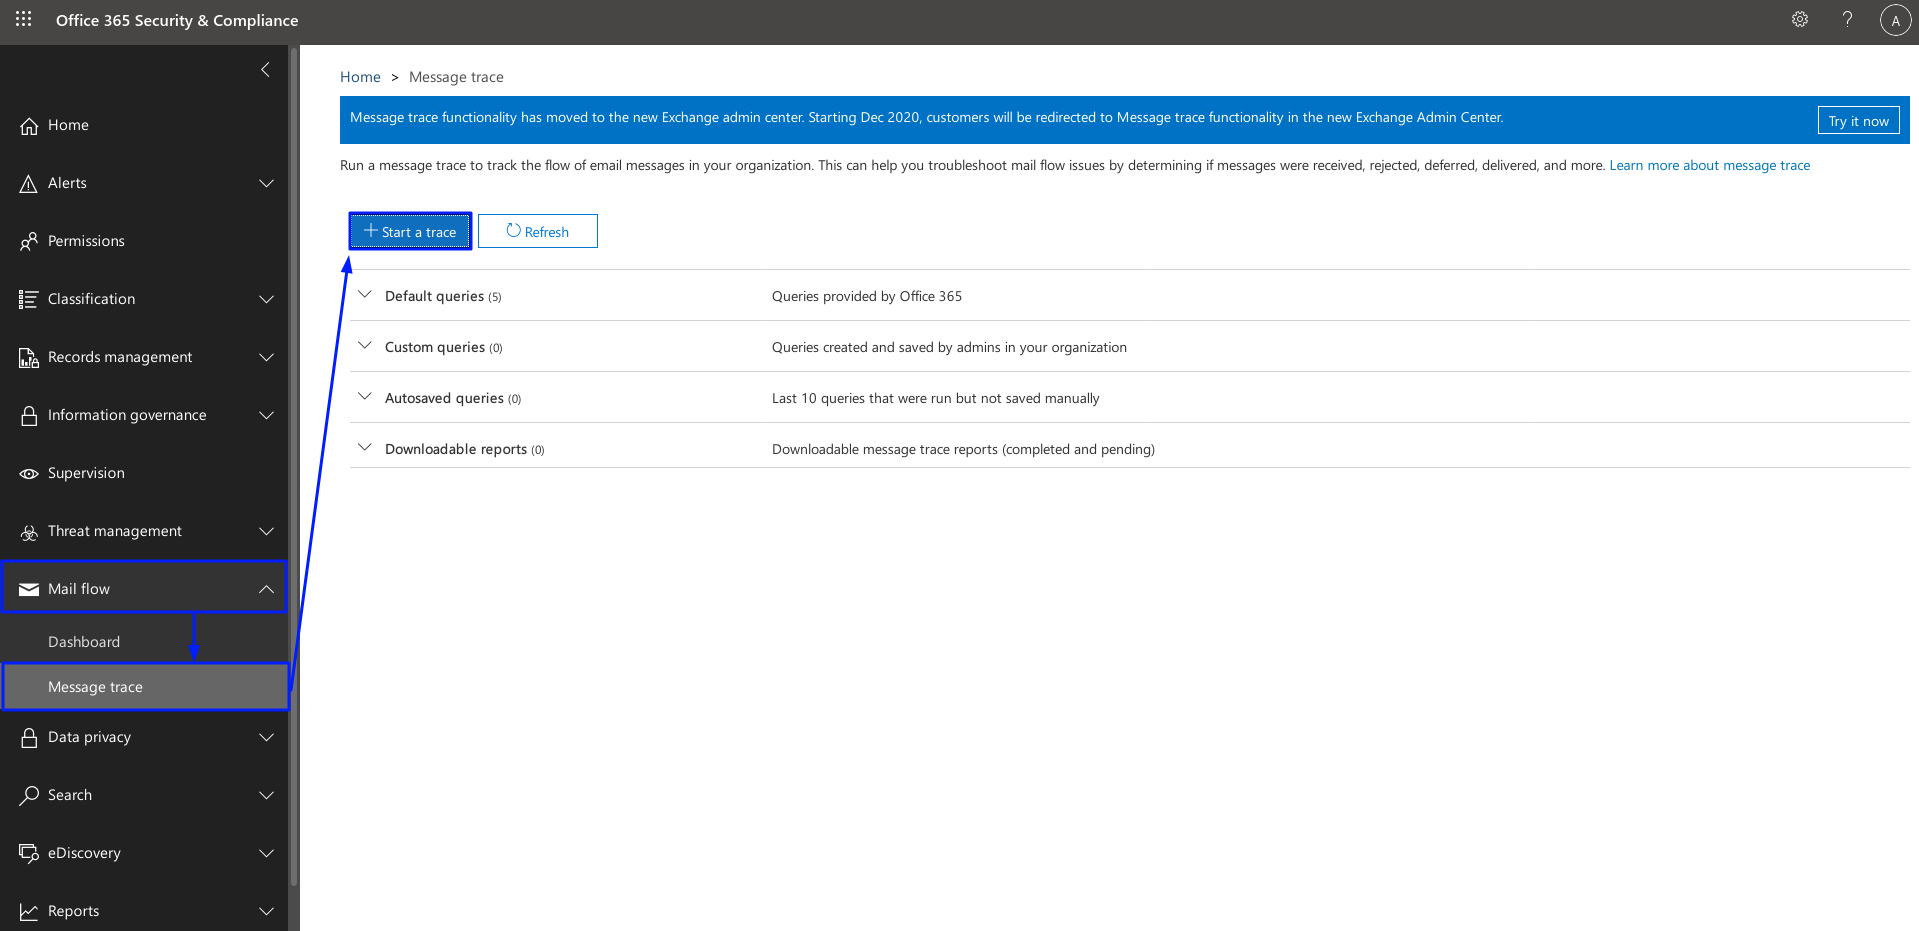Select Message trace in the sidebar
This screenshot has width=1919, height=931.
tap(145, 687)
